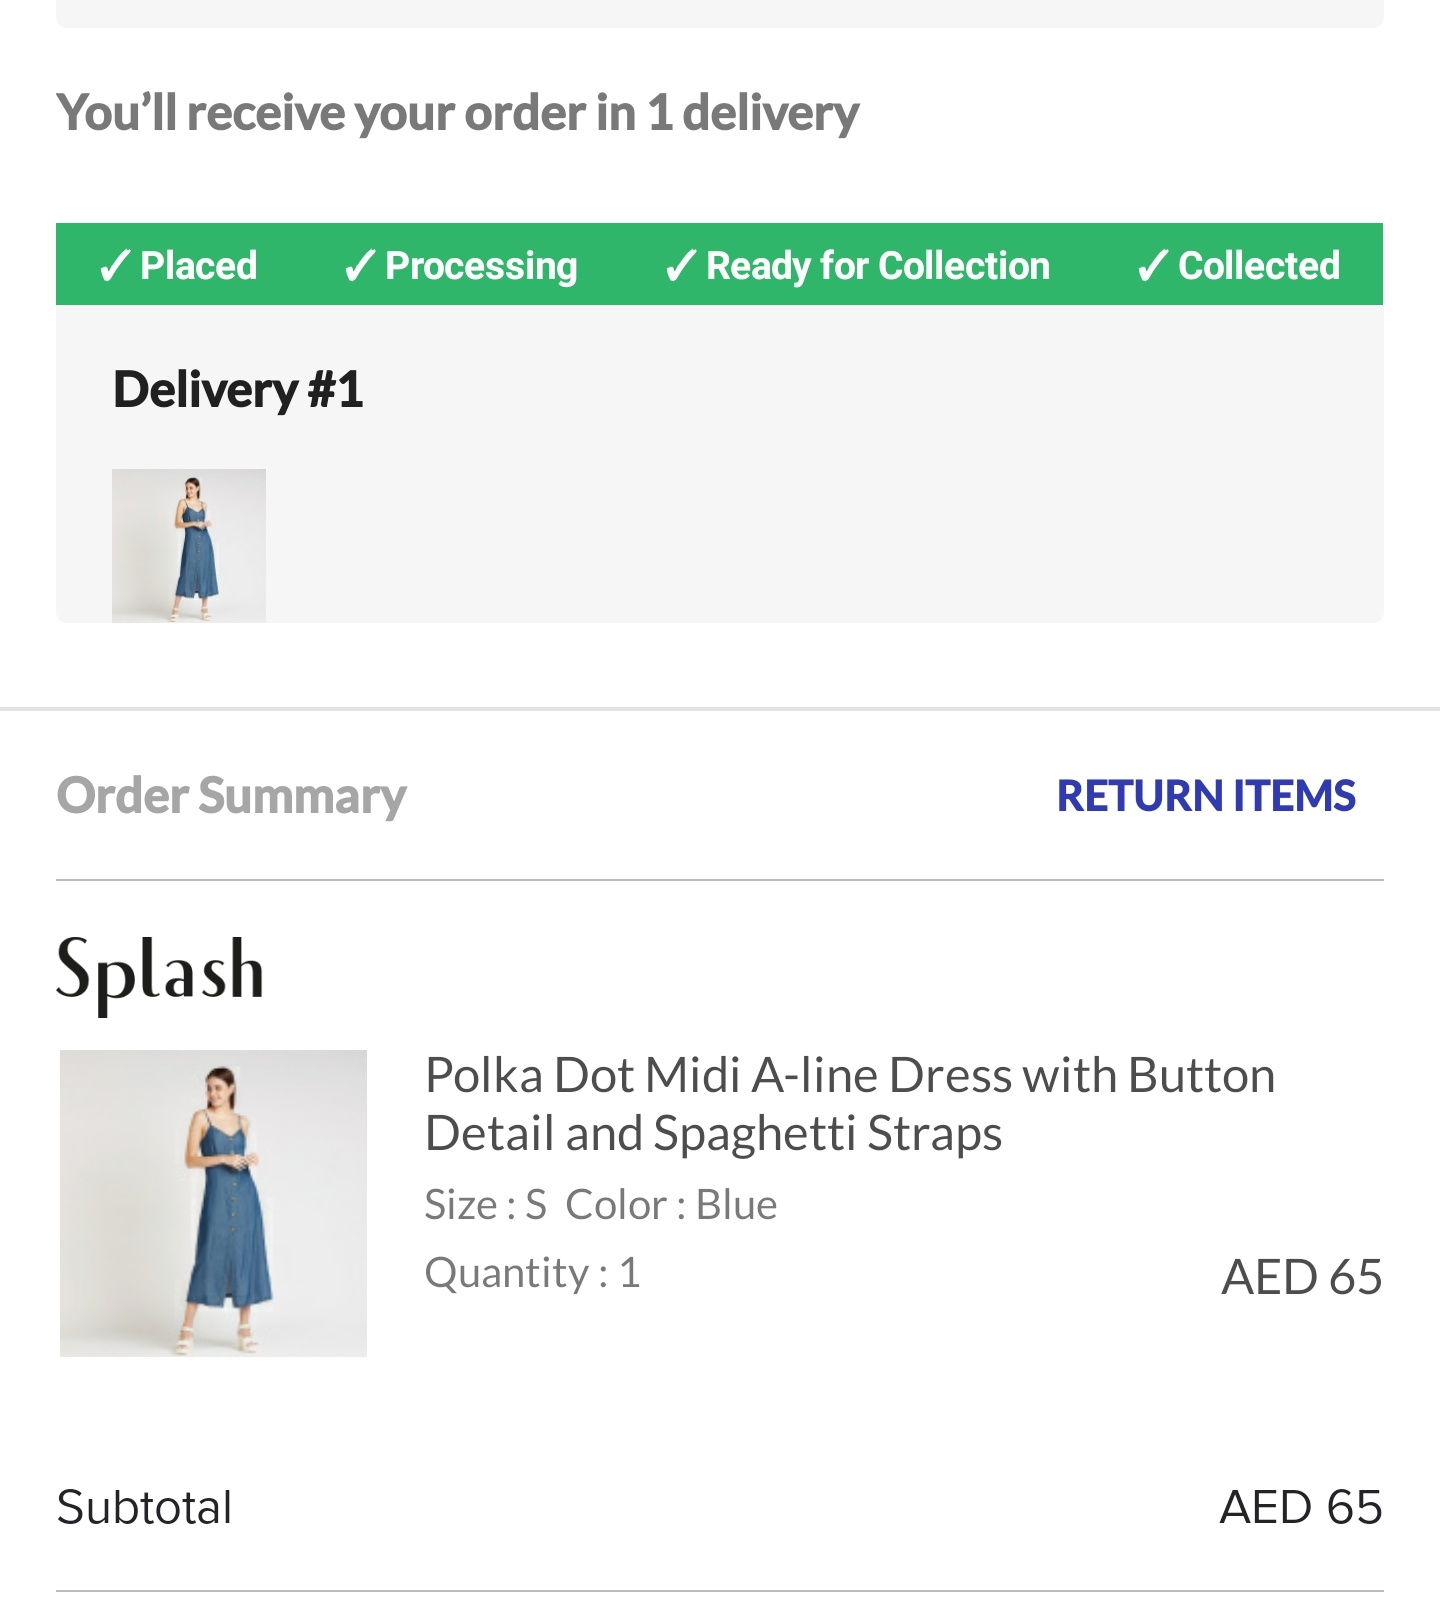Click the Color : Blue text

671,1205
